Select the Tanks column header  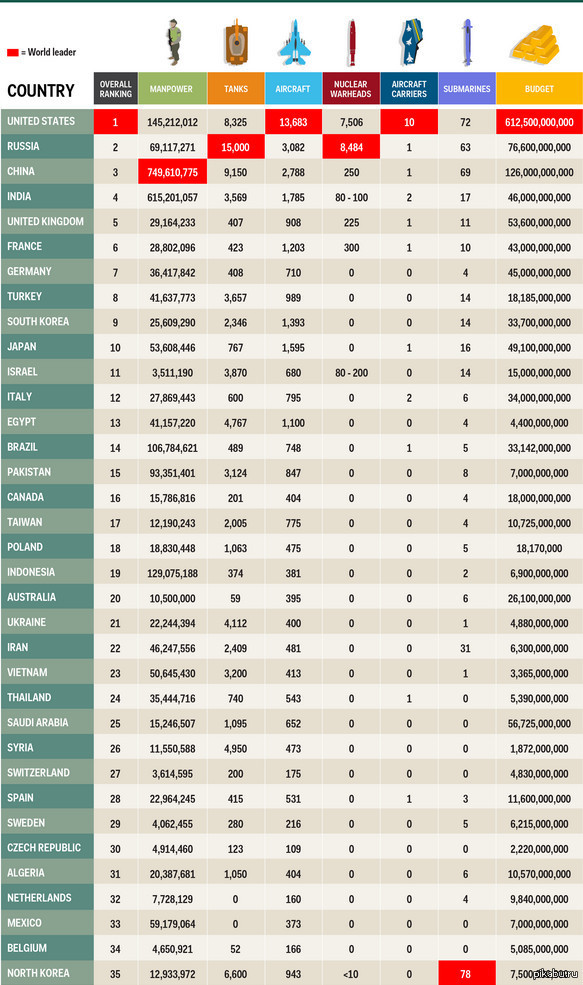[x=236, y=89]
